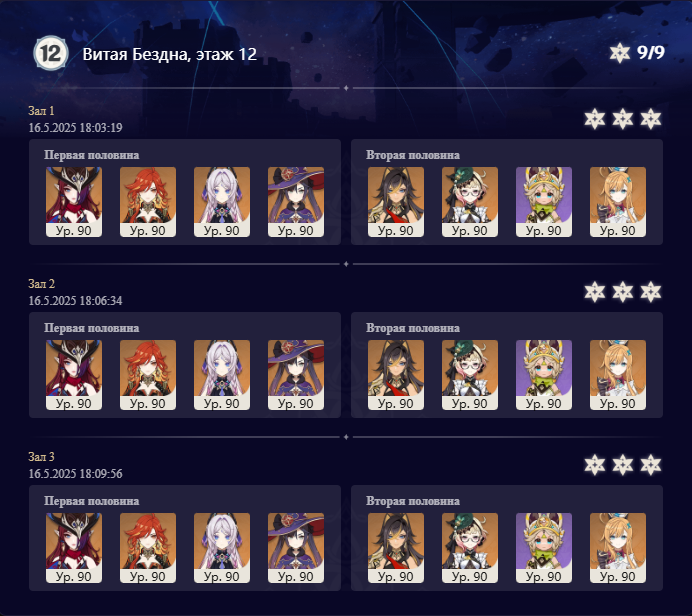This screenshot has width=692, height=616.
Task: Click blonde character portrait in Зал 2 second half
Action: coord(618,375)
